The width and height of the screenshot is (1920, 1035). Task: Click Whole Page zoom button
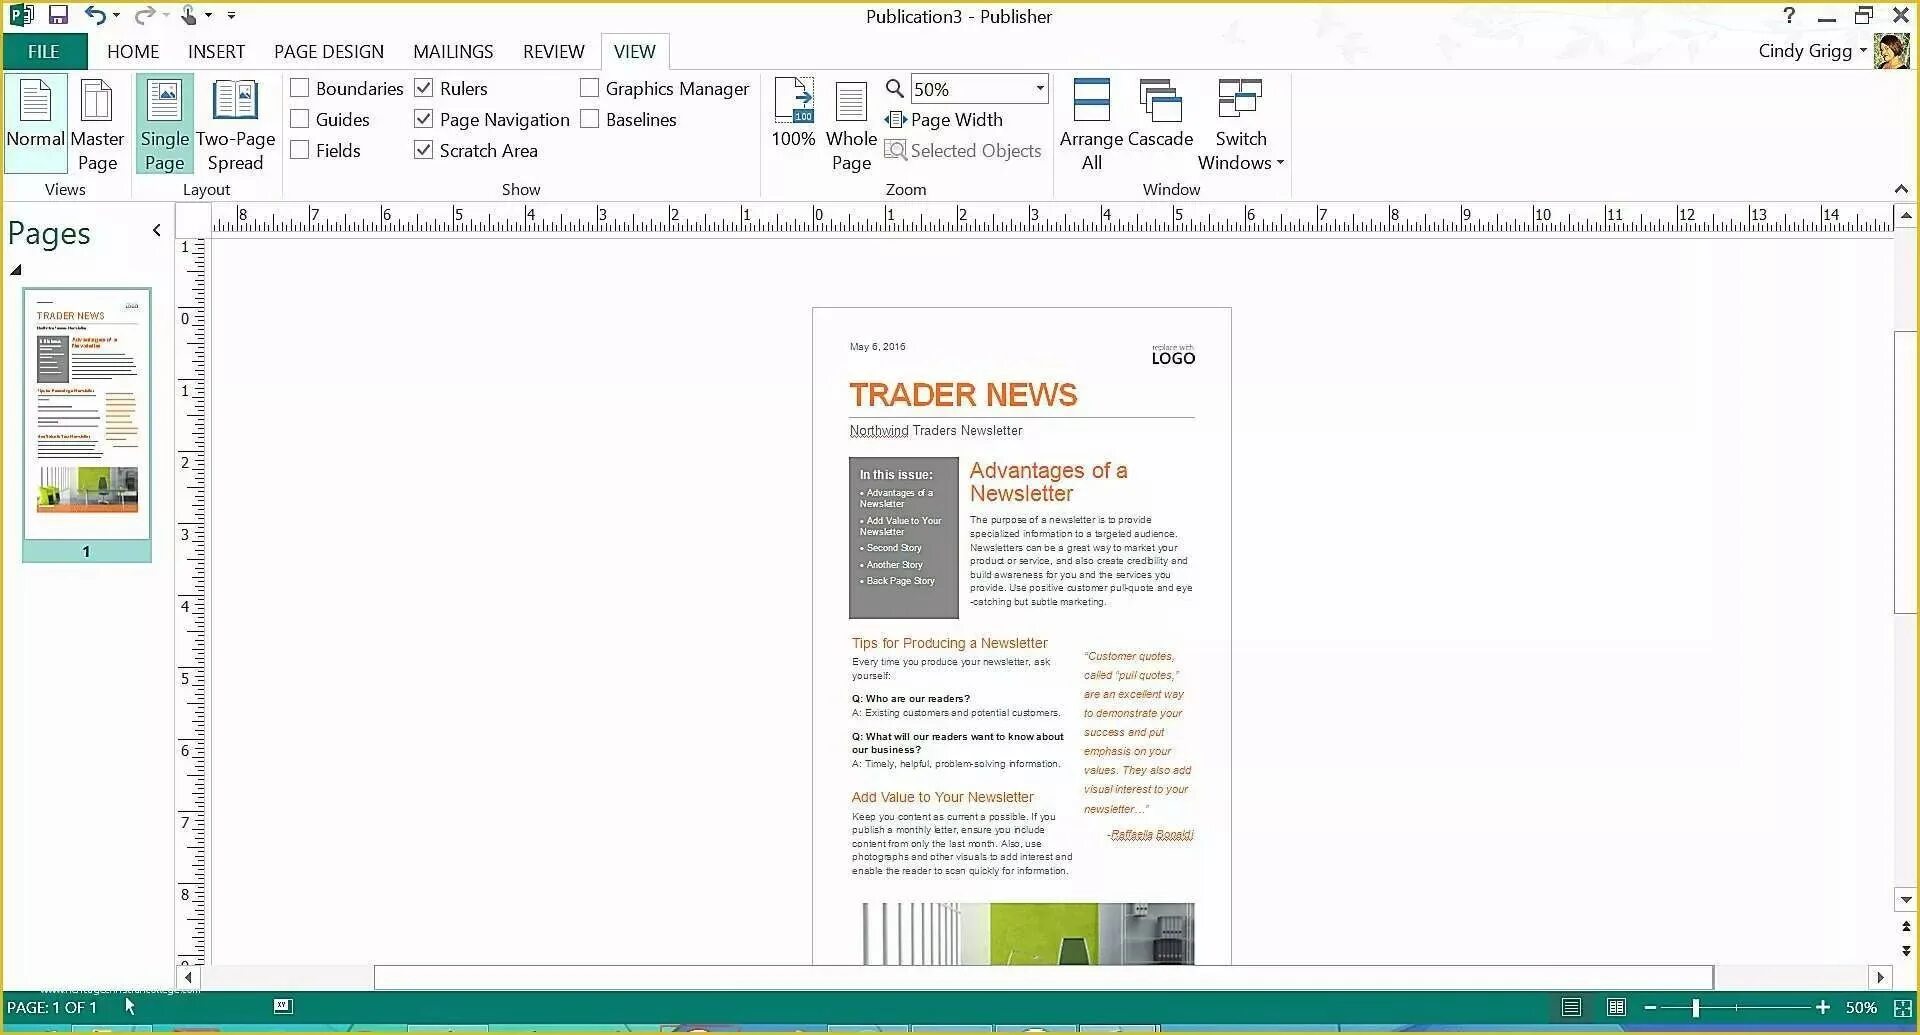[x=851, y=126]
